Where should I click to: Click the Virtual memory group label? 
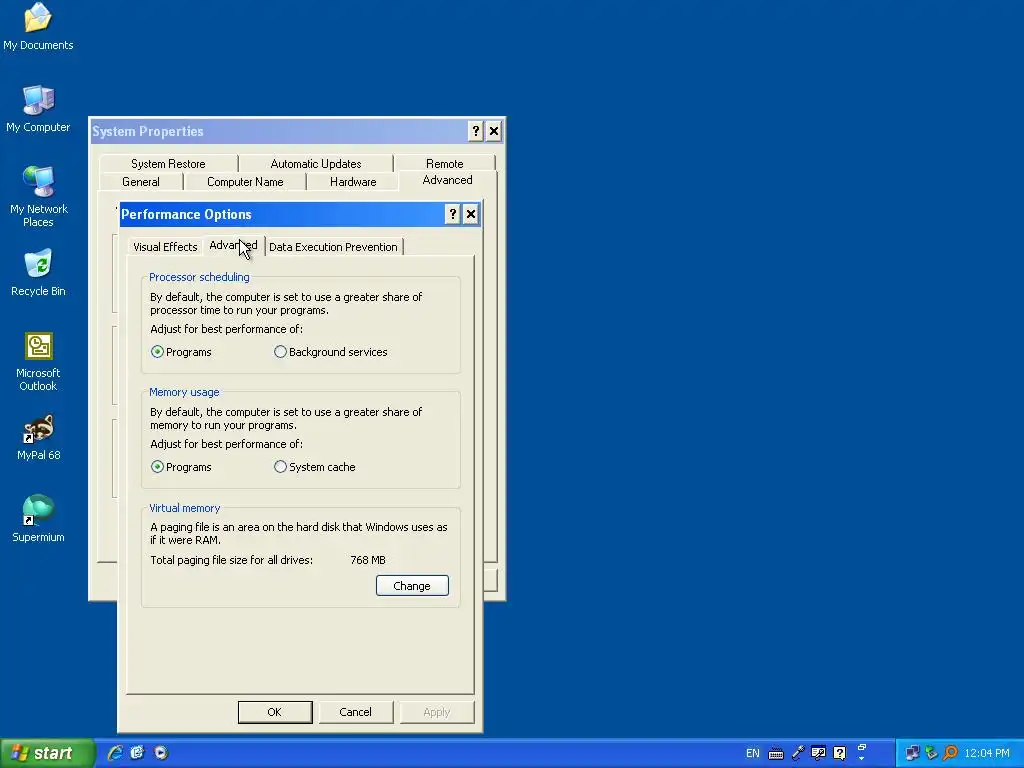[185, 508]
